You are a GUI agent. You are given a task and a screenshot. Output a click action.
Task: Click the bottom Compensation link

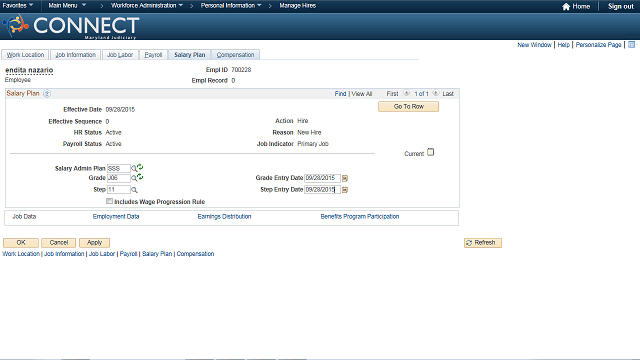coord(195,254)
